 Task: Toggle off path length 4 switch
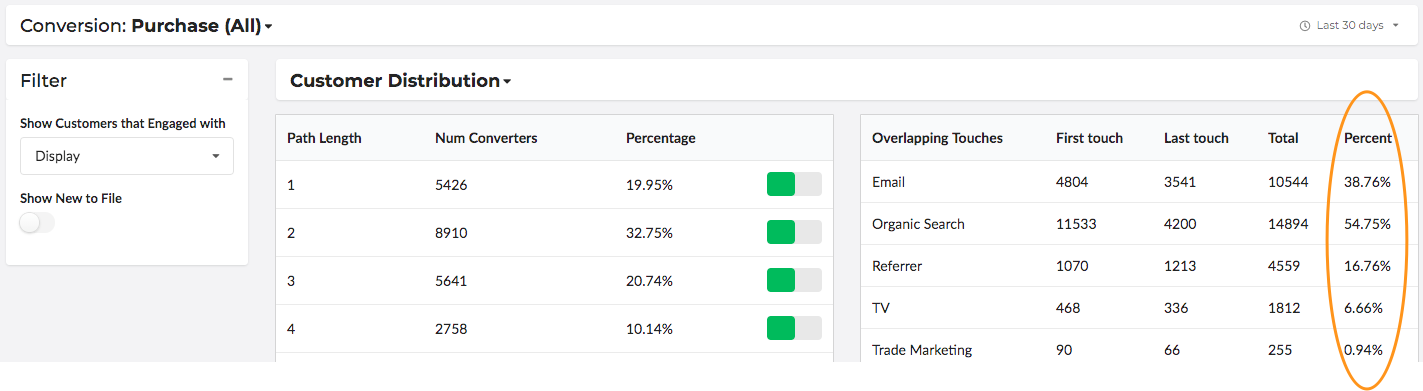click(x=794, y=328)
